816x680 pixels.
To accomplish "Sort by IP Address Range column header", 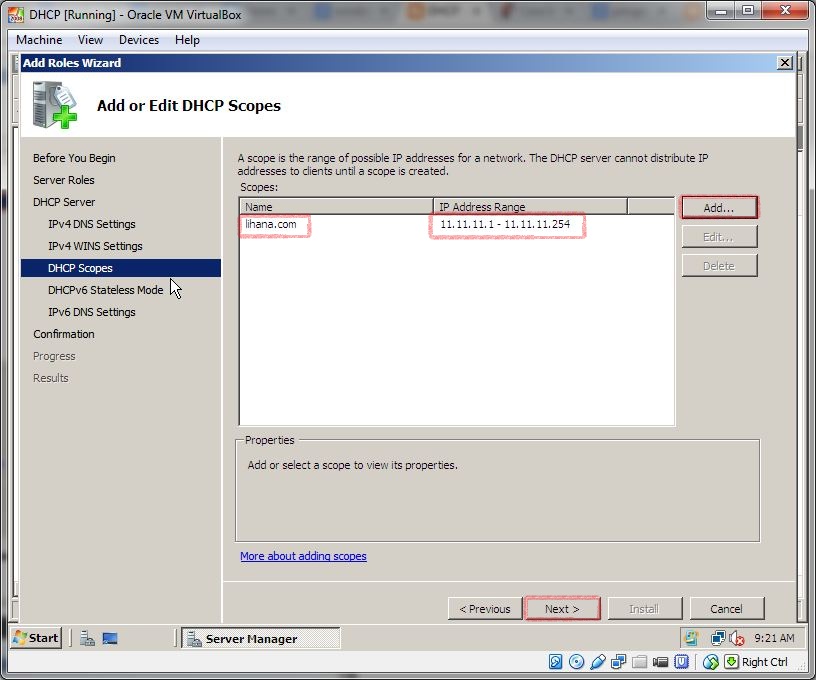I will tap(530, 207).
